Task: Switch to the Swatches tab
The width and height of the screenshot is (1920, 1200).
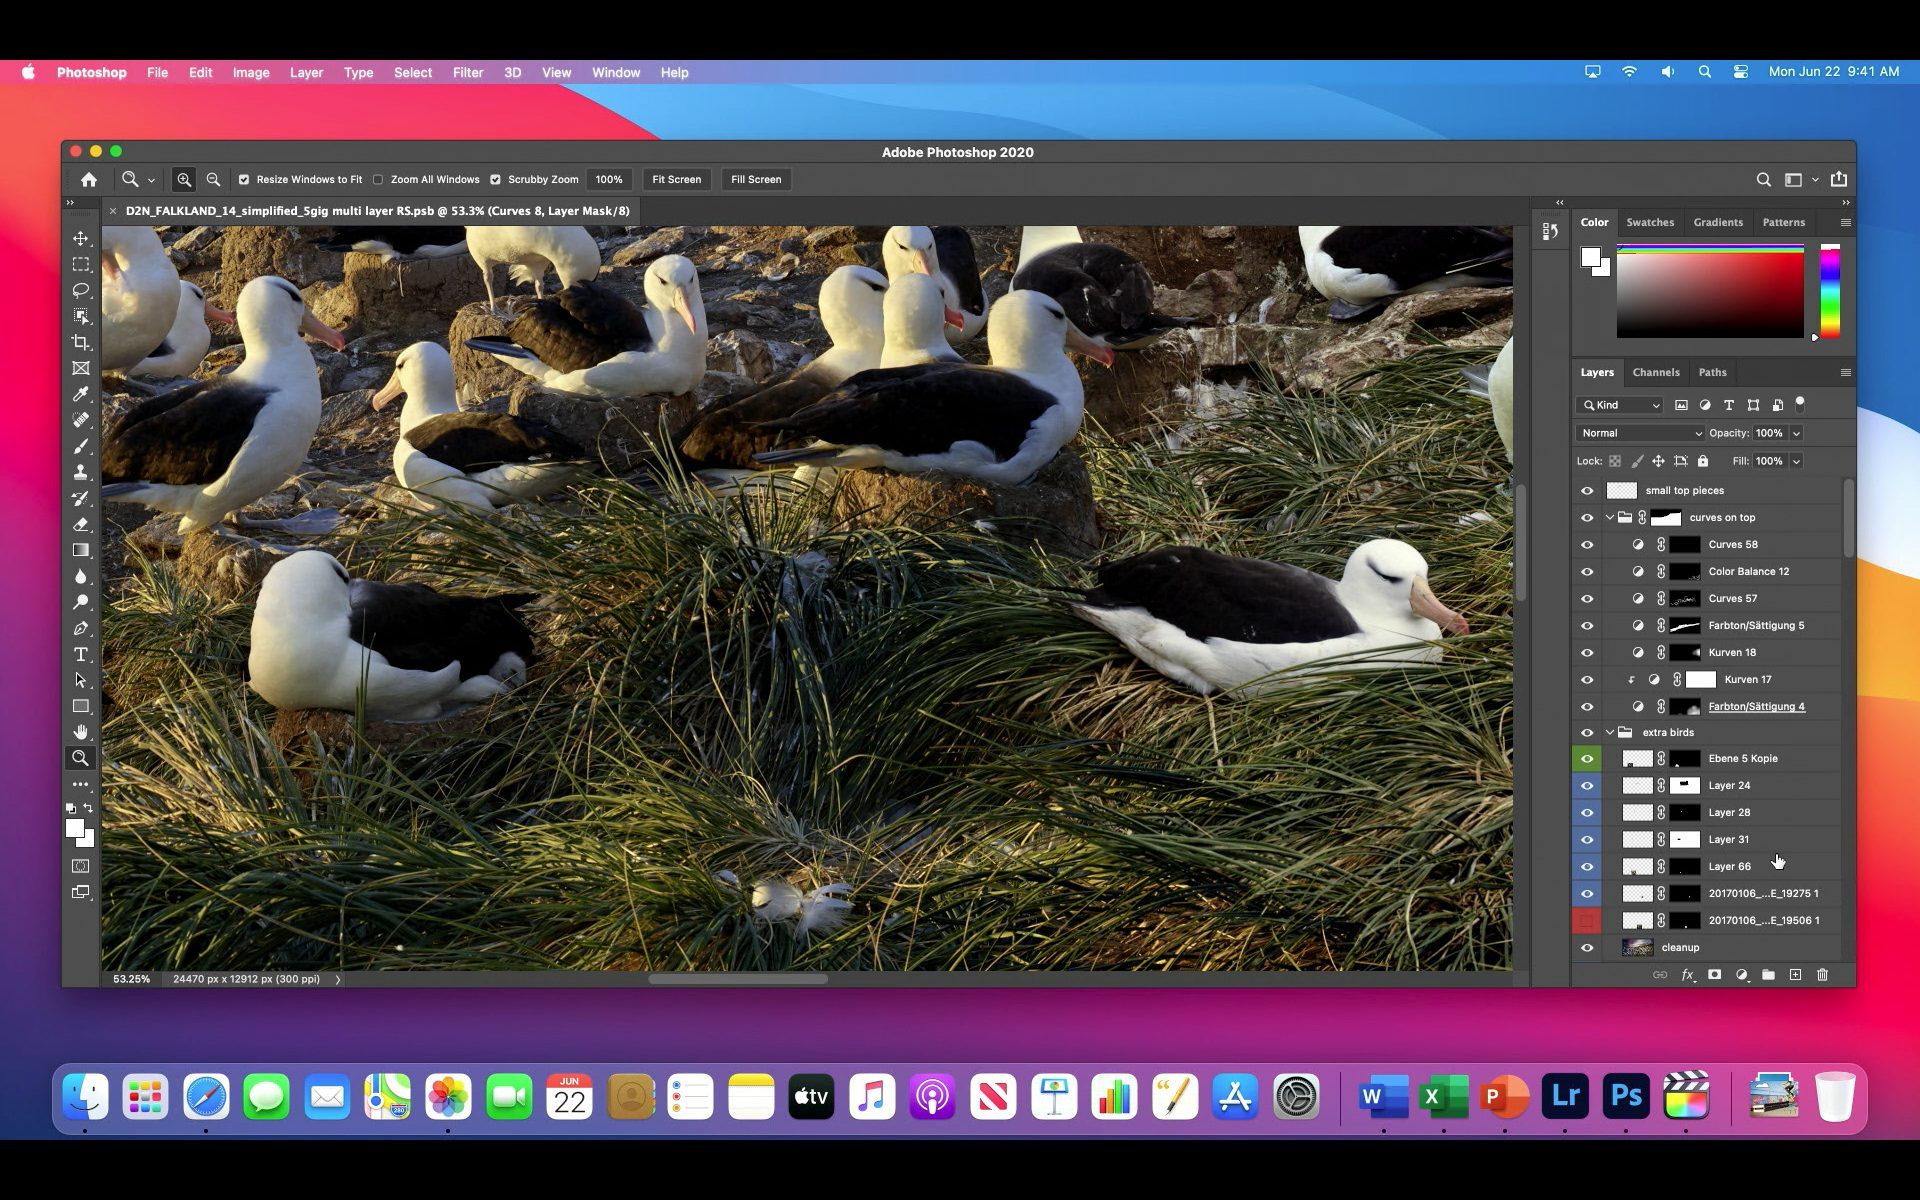Action: coord(1649,222)
